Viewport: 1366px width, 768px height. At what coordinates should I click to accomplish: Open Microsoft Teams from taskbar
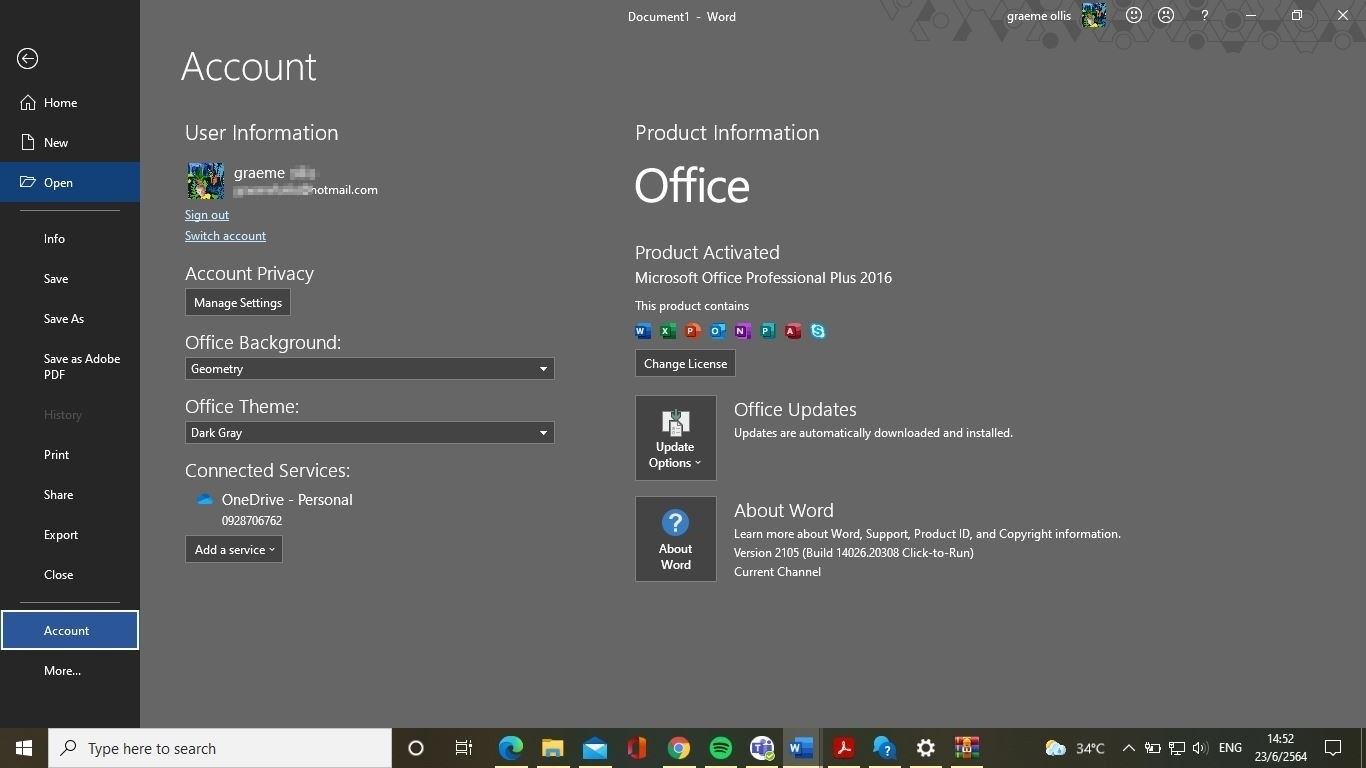(762, 748)
